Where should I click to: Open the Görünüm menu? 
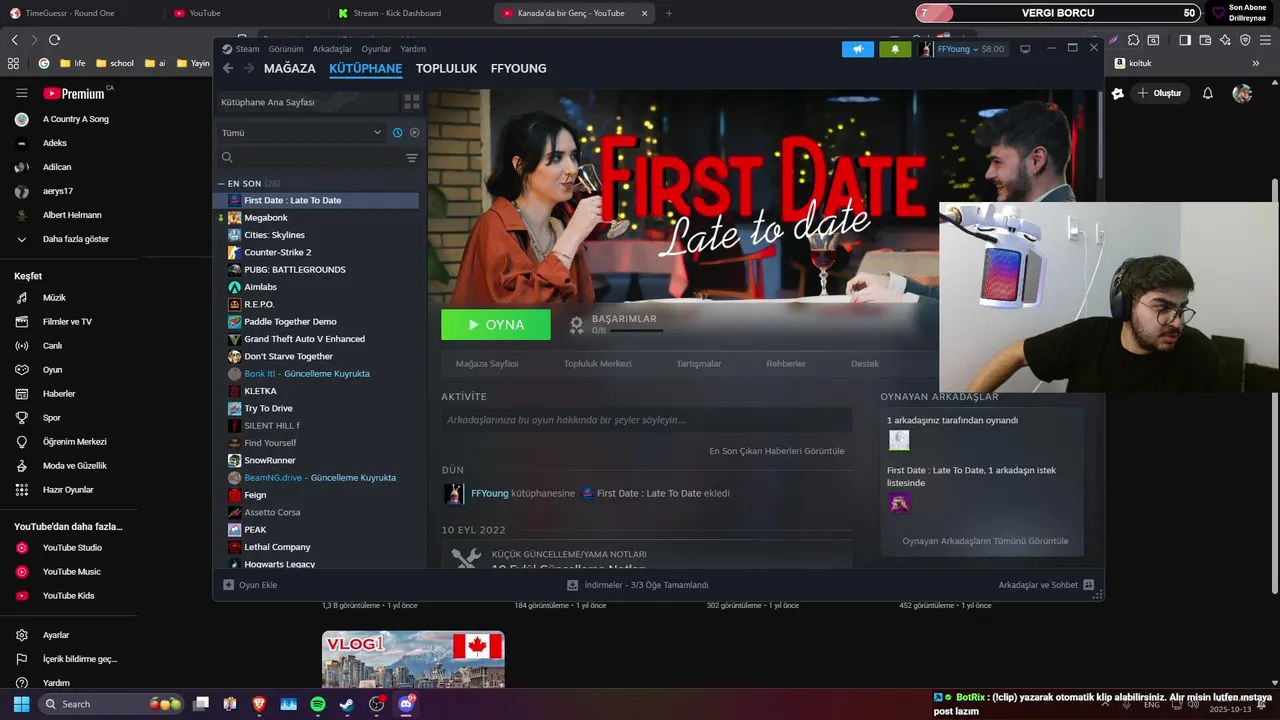(x=286, y=49)
